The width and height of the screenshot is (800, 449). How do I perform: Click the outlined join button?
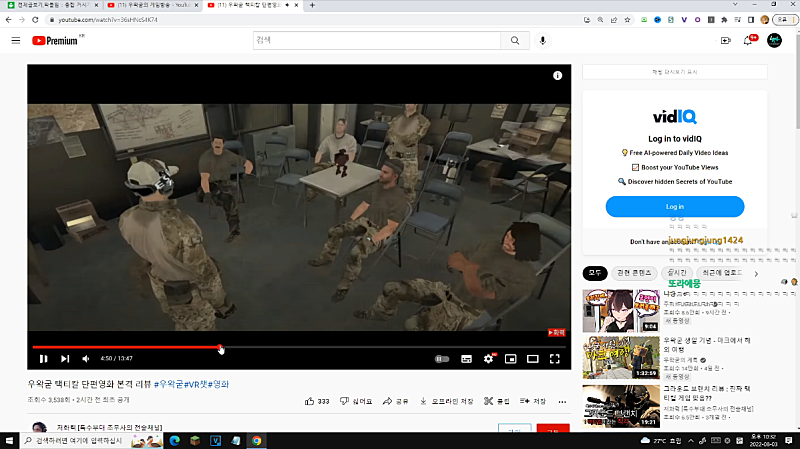[515, 429]
